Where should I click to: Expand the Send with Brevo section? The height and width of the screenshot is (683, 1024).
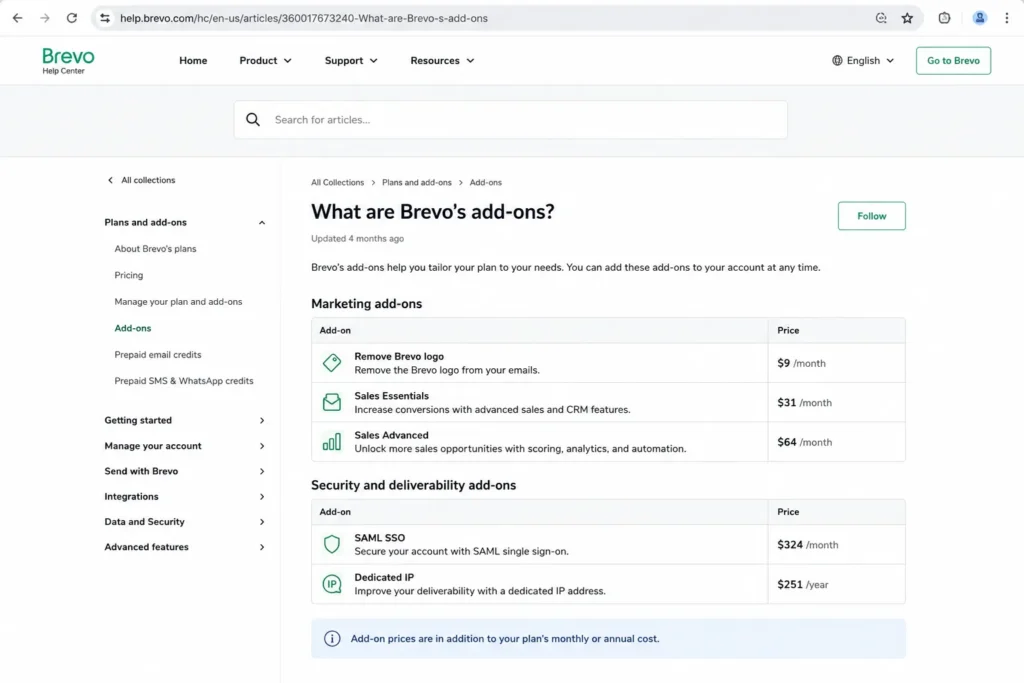185,471
